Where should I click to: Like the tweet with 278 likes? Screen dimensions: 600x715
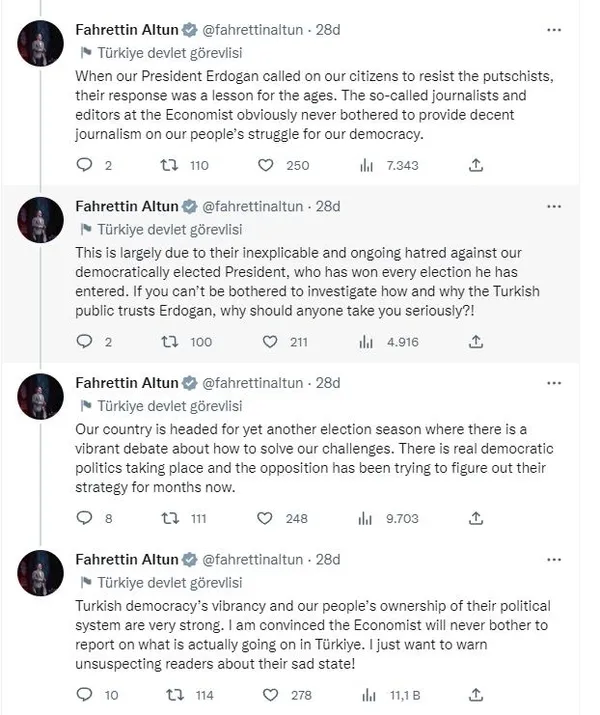[x=266, y=694]
